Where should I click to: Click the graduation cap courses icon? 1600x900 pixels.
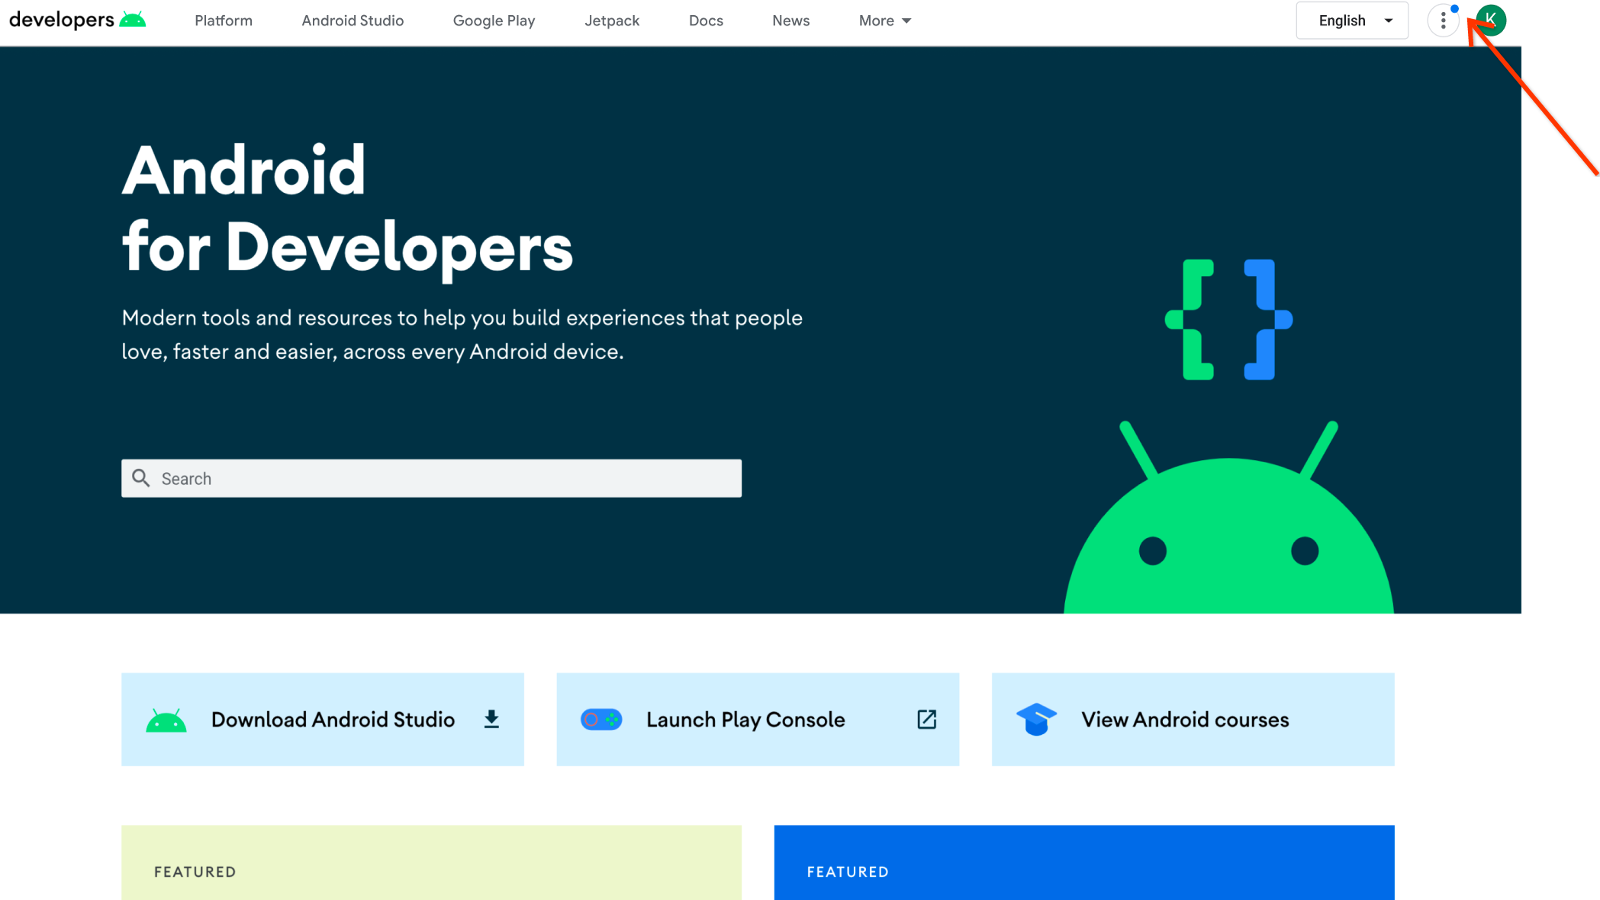point(1036,719)
